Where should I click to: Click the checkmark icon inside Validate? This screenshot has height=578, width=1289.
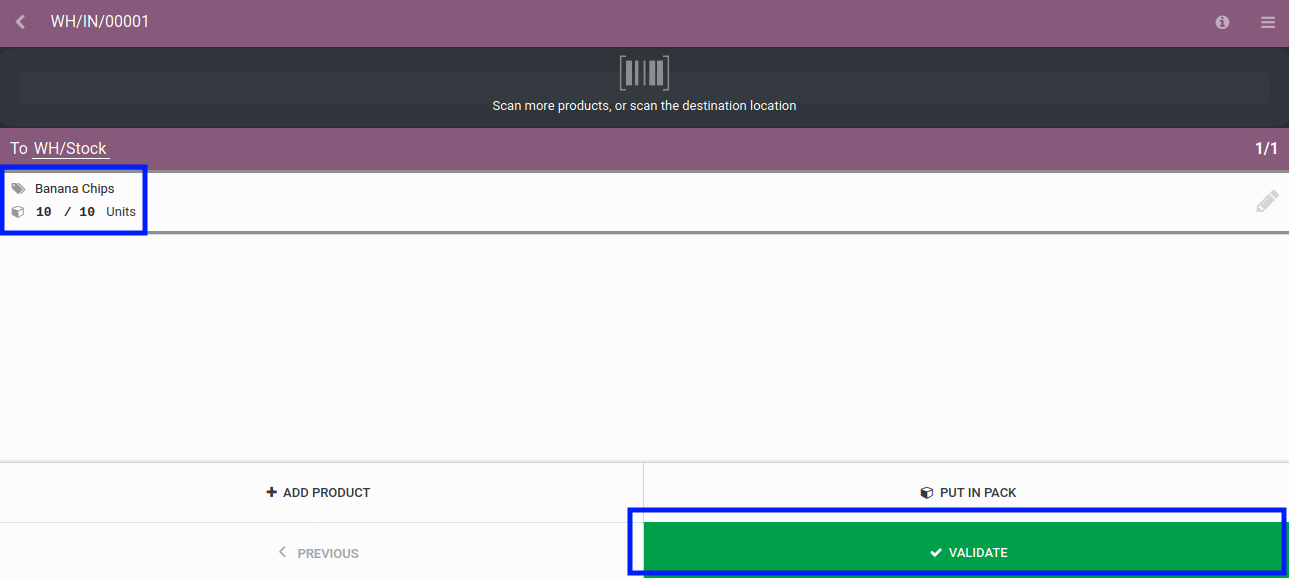point(935,551)
